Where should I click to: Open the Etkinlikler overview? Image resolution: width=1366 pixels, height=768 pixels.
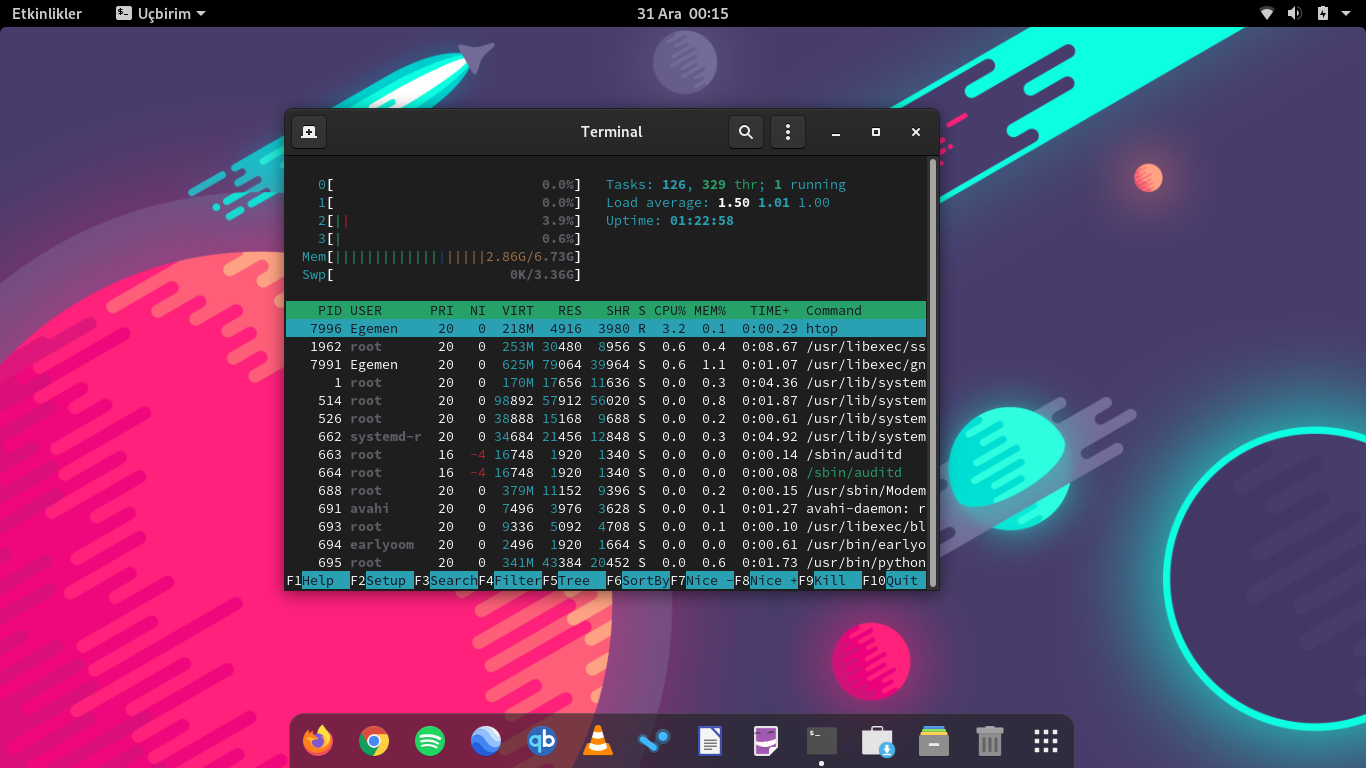tap(47, 14)
